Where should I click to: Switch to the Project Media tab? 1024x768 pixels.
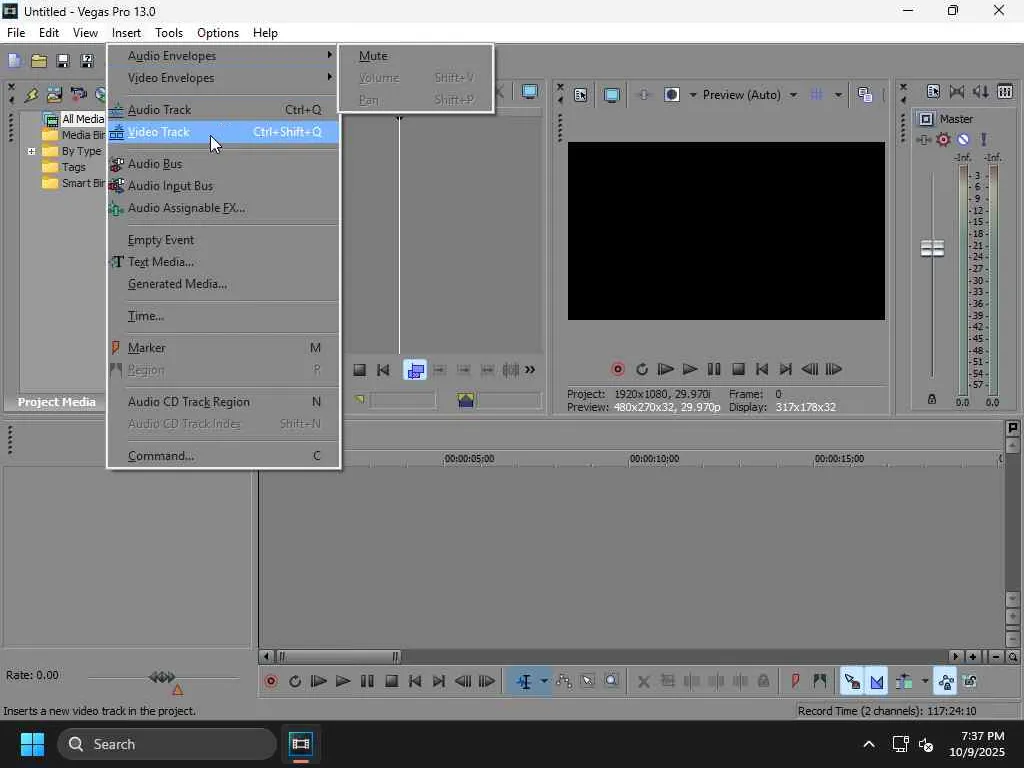coord(56,402)
